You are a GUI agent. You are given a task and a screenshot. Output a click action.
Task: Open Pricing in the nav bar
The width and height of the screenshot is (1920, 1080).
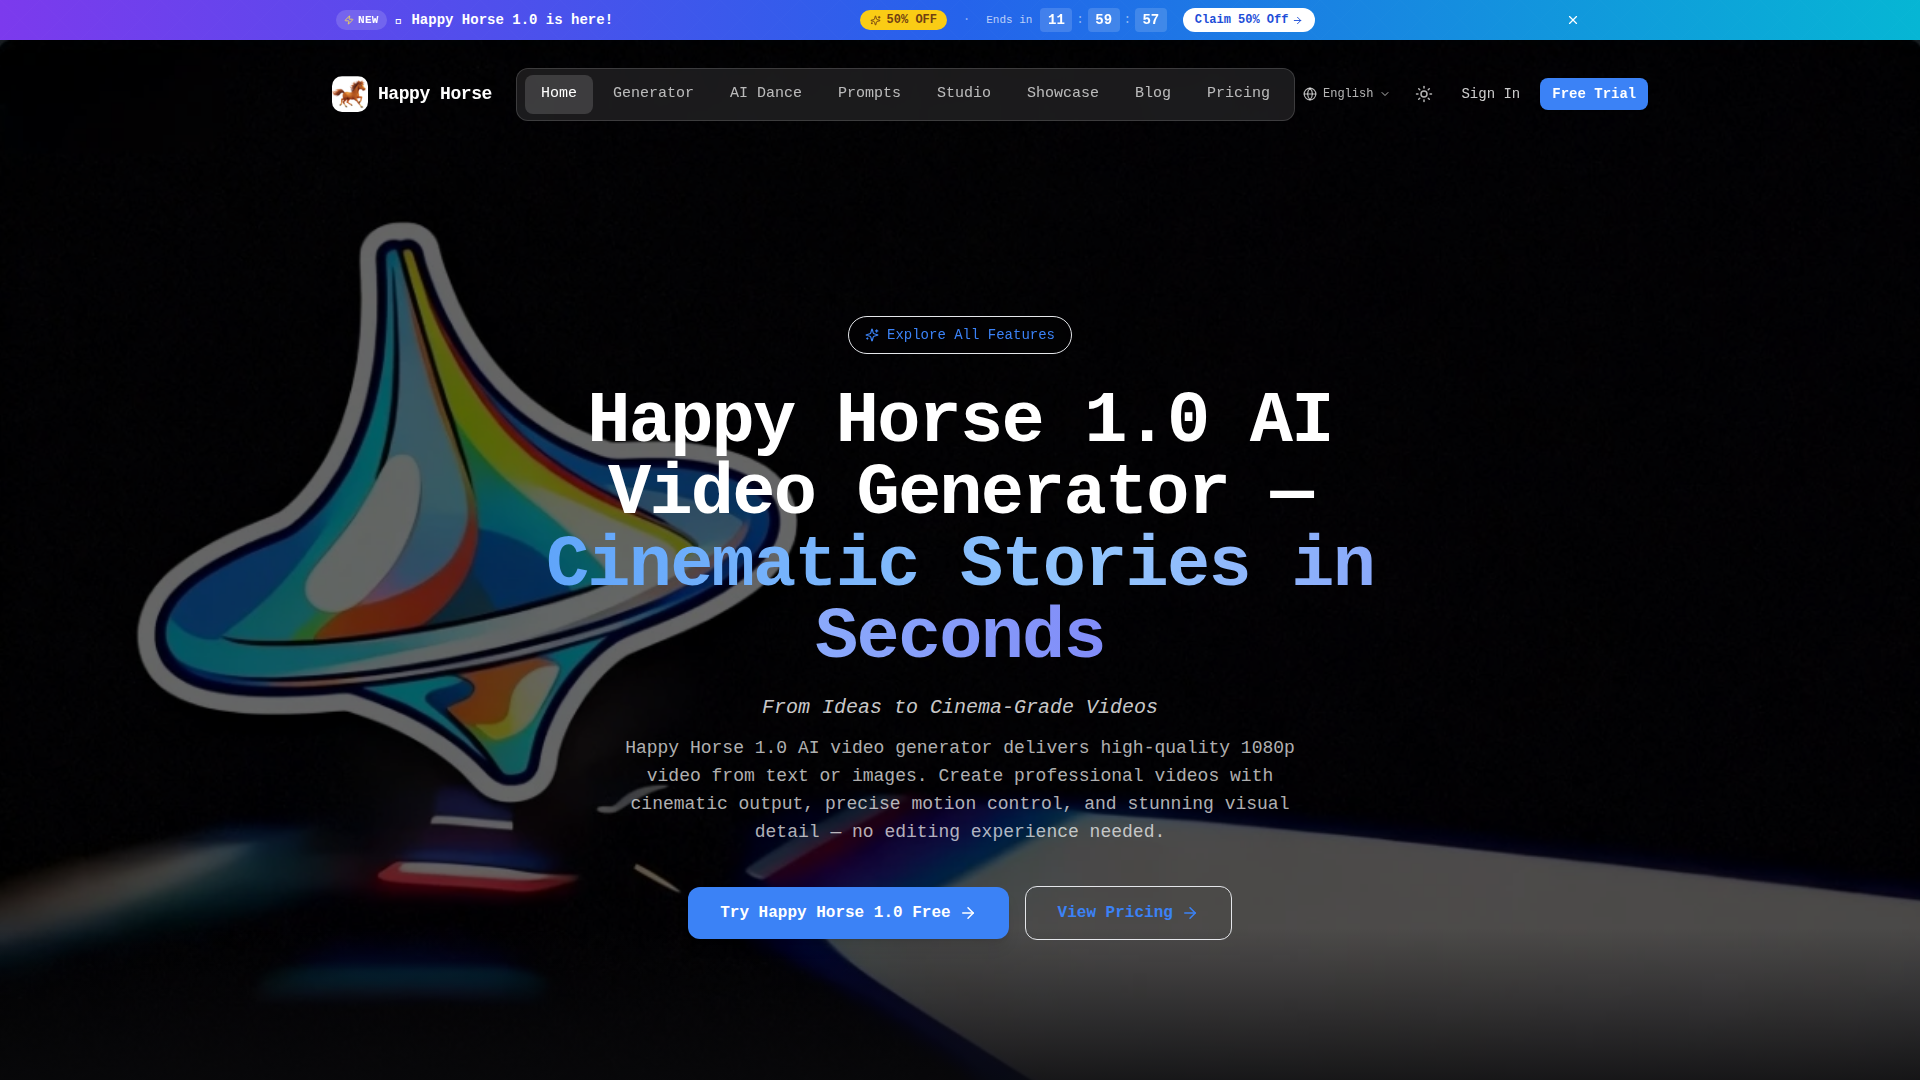click(x=1238, y=93)
